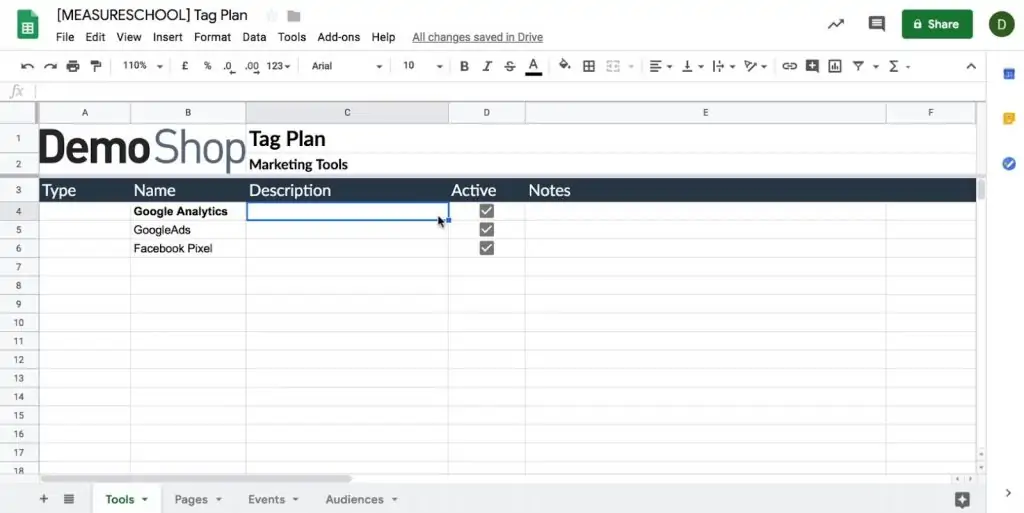
Task: Click the formula bar input
Action: (x=509, y=92)
